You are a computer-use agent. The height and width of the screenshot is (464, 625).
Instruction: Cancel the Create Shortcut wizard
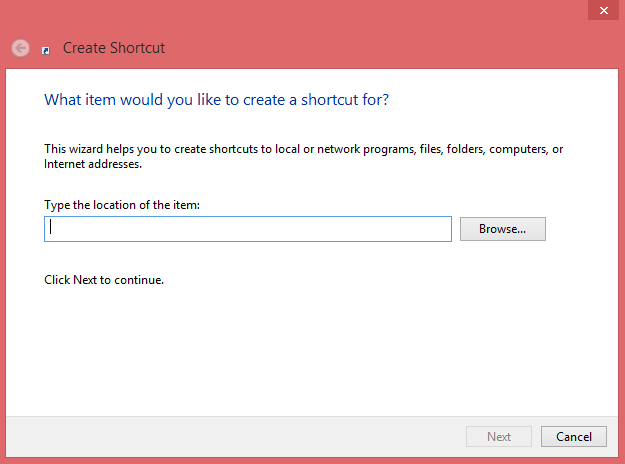[x=573, y=436]
